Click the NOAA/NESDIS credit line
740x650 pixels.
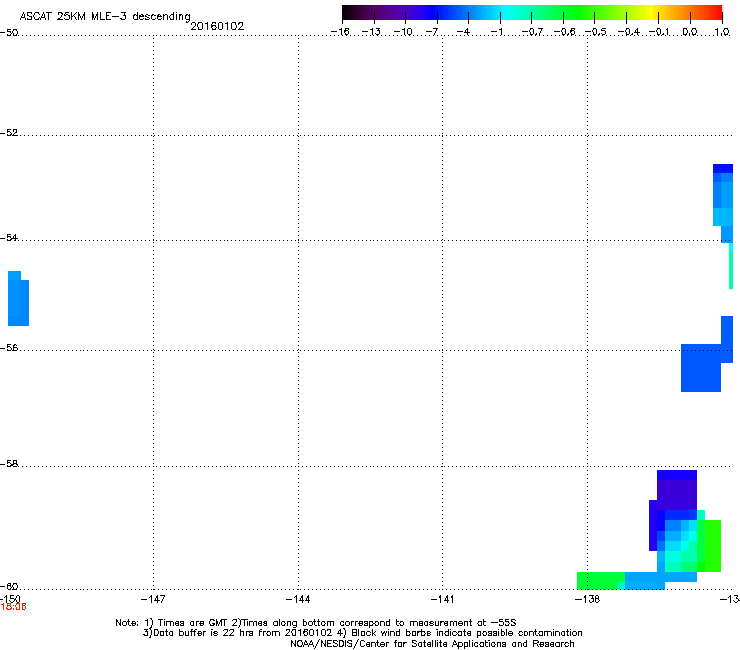(432, 644)
